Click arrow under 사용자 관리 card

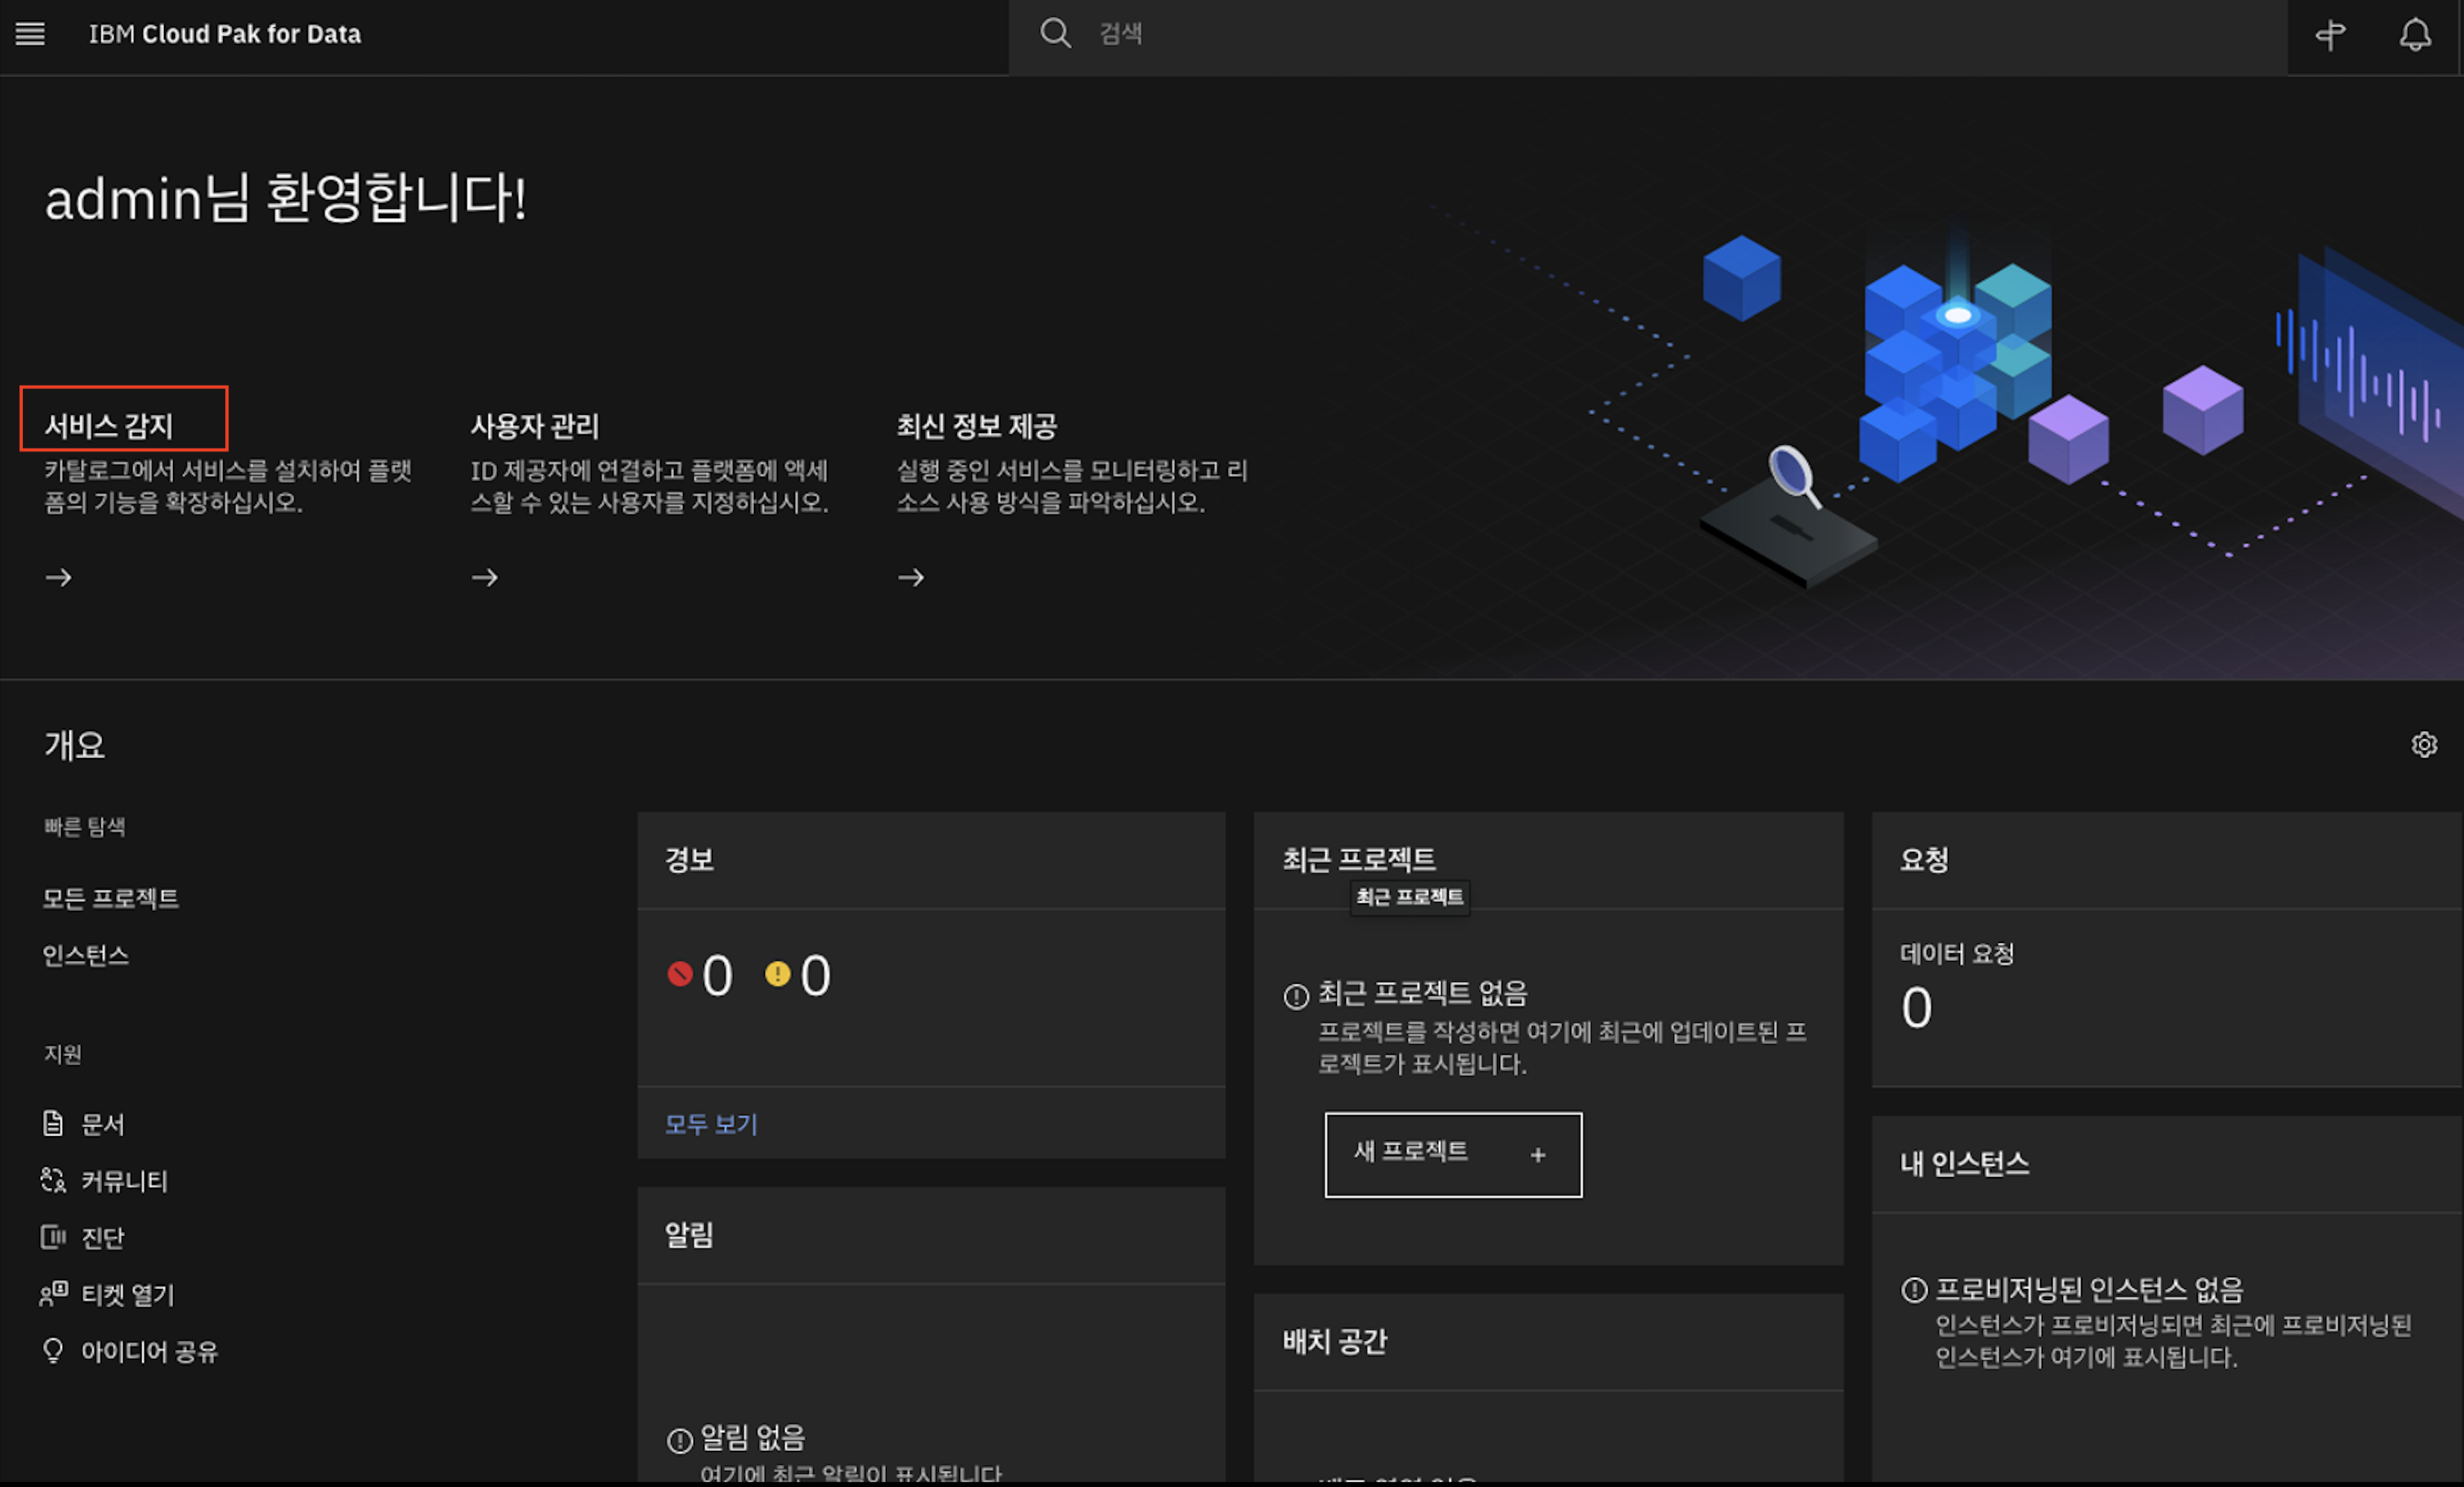485,577
